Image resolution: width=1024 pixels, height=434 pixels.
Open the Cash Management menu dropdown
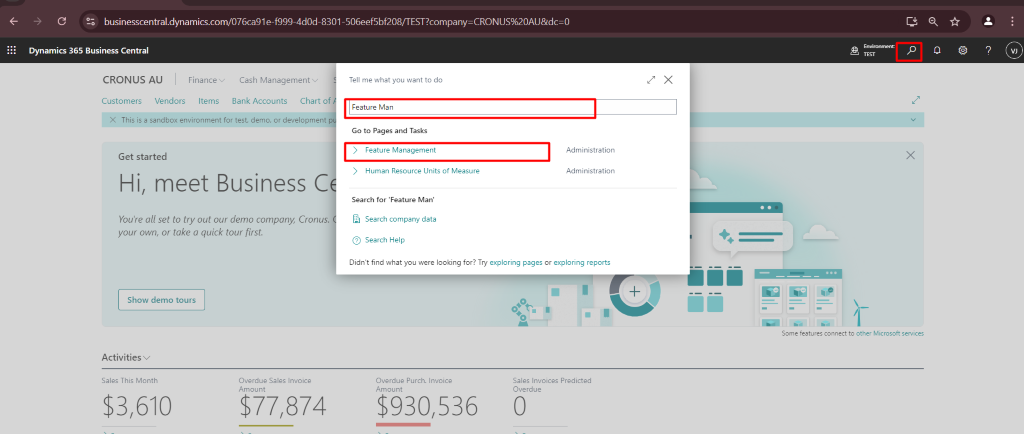[x=278, y=80]
